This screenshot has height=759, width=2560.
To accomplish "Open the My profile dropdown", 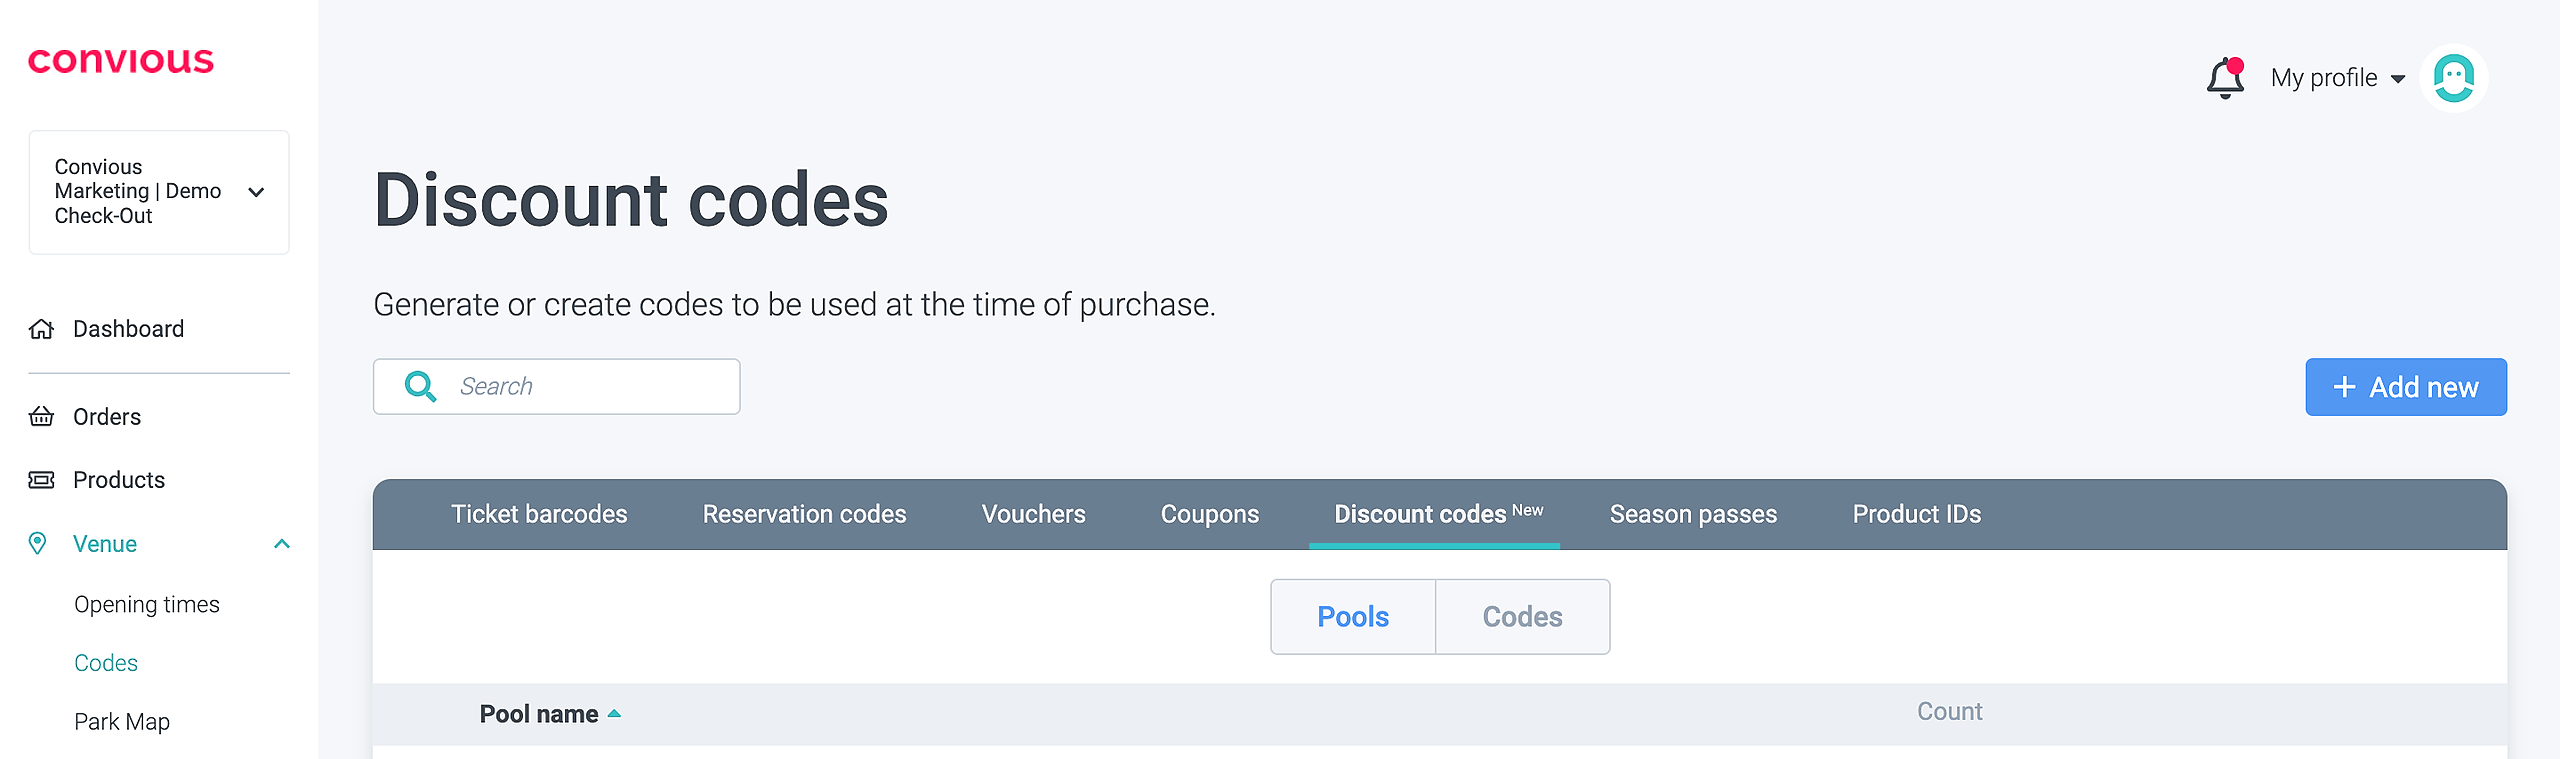I will (2336, 78).
